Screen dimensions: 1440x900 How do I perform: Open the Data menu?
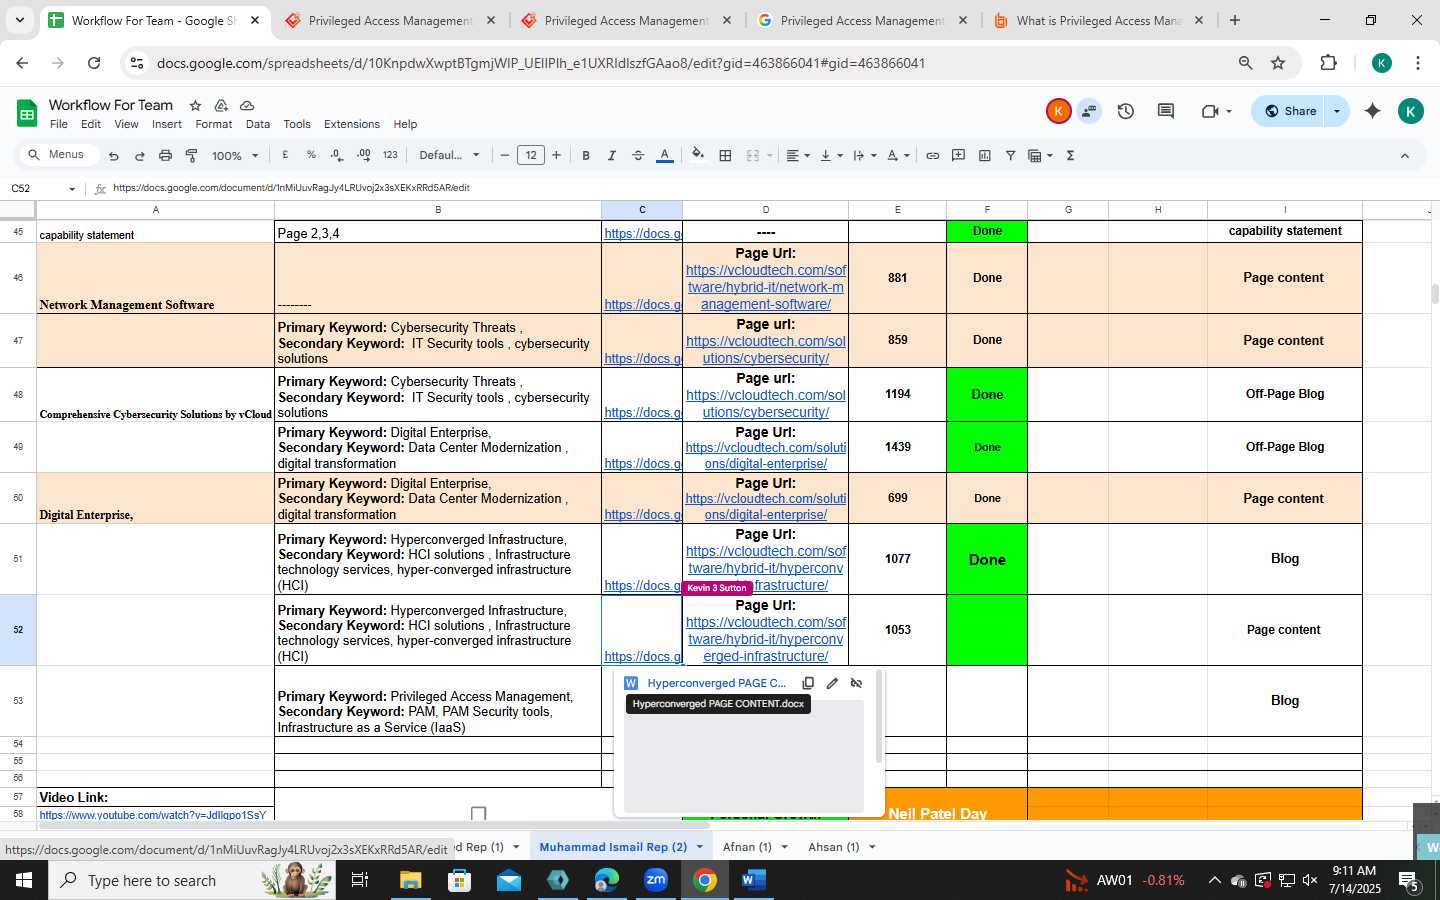pos(258,124)
